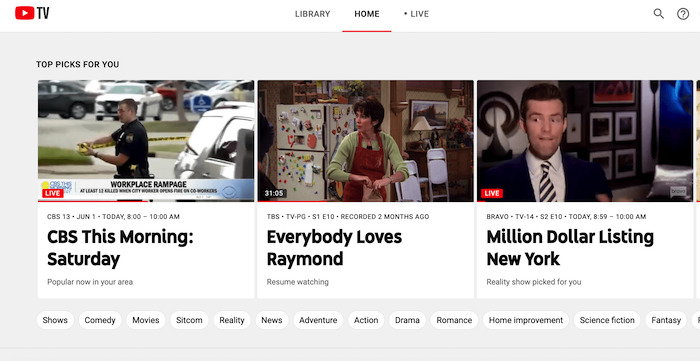The image size is (700, 361).
Task: Click 'Reality show picked for you' text
Action: tap(534, 282)
